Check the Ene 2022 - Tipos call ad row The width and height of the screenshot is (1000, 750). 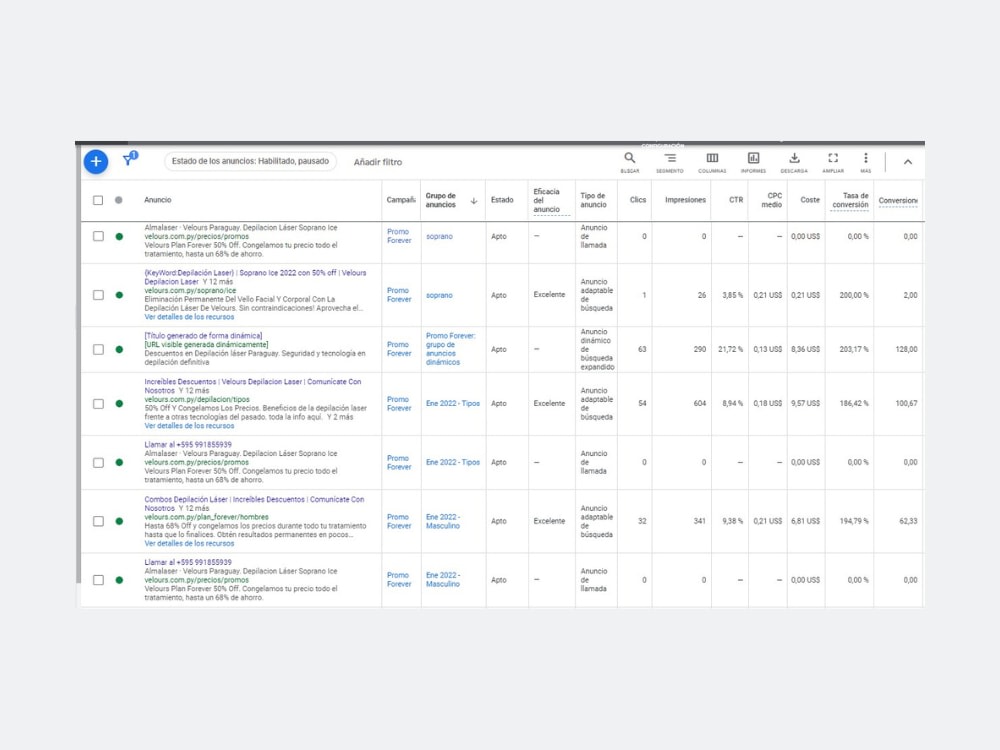point(98,462)
